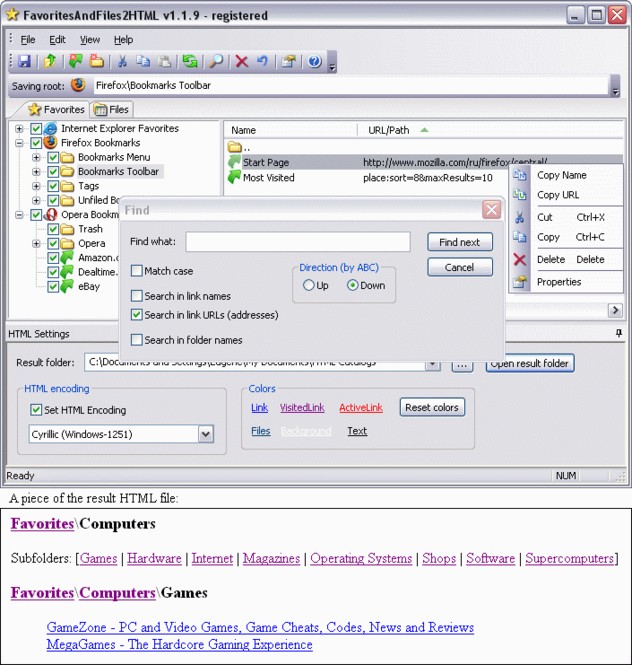
Task: Toggle the Set HTML Encoding checkbox
Action: point(36,410)
